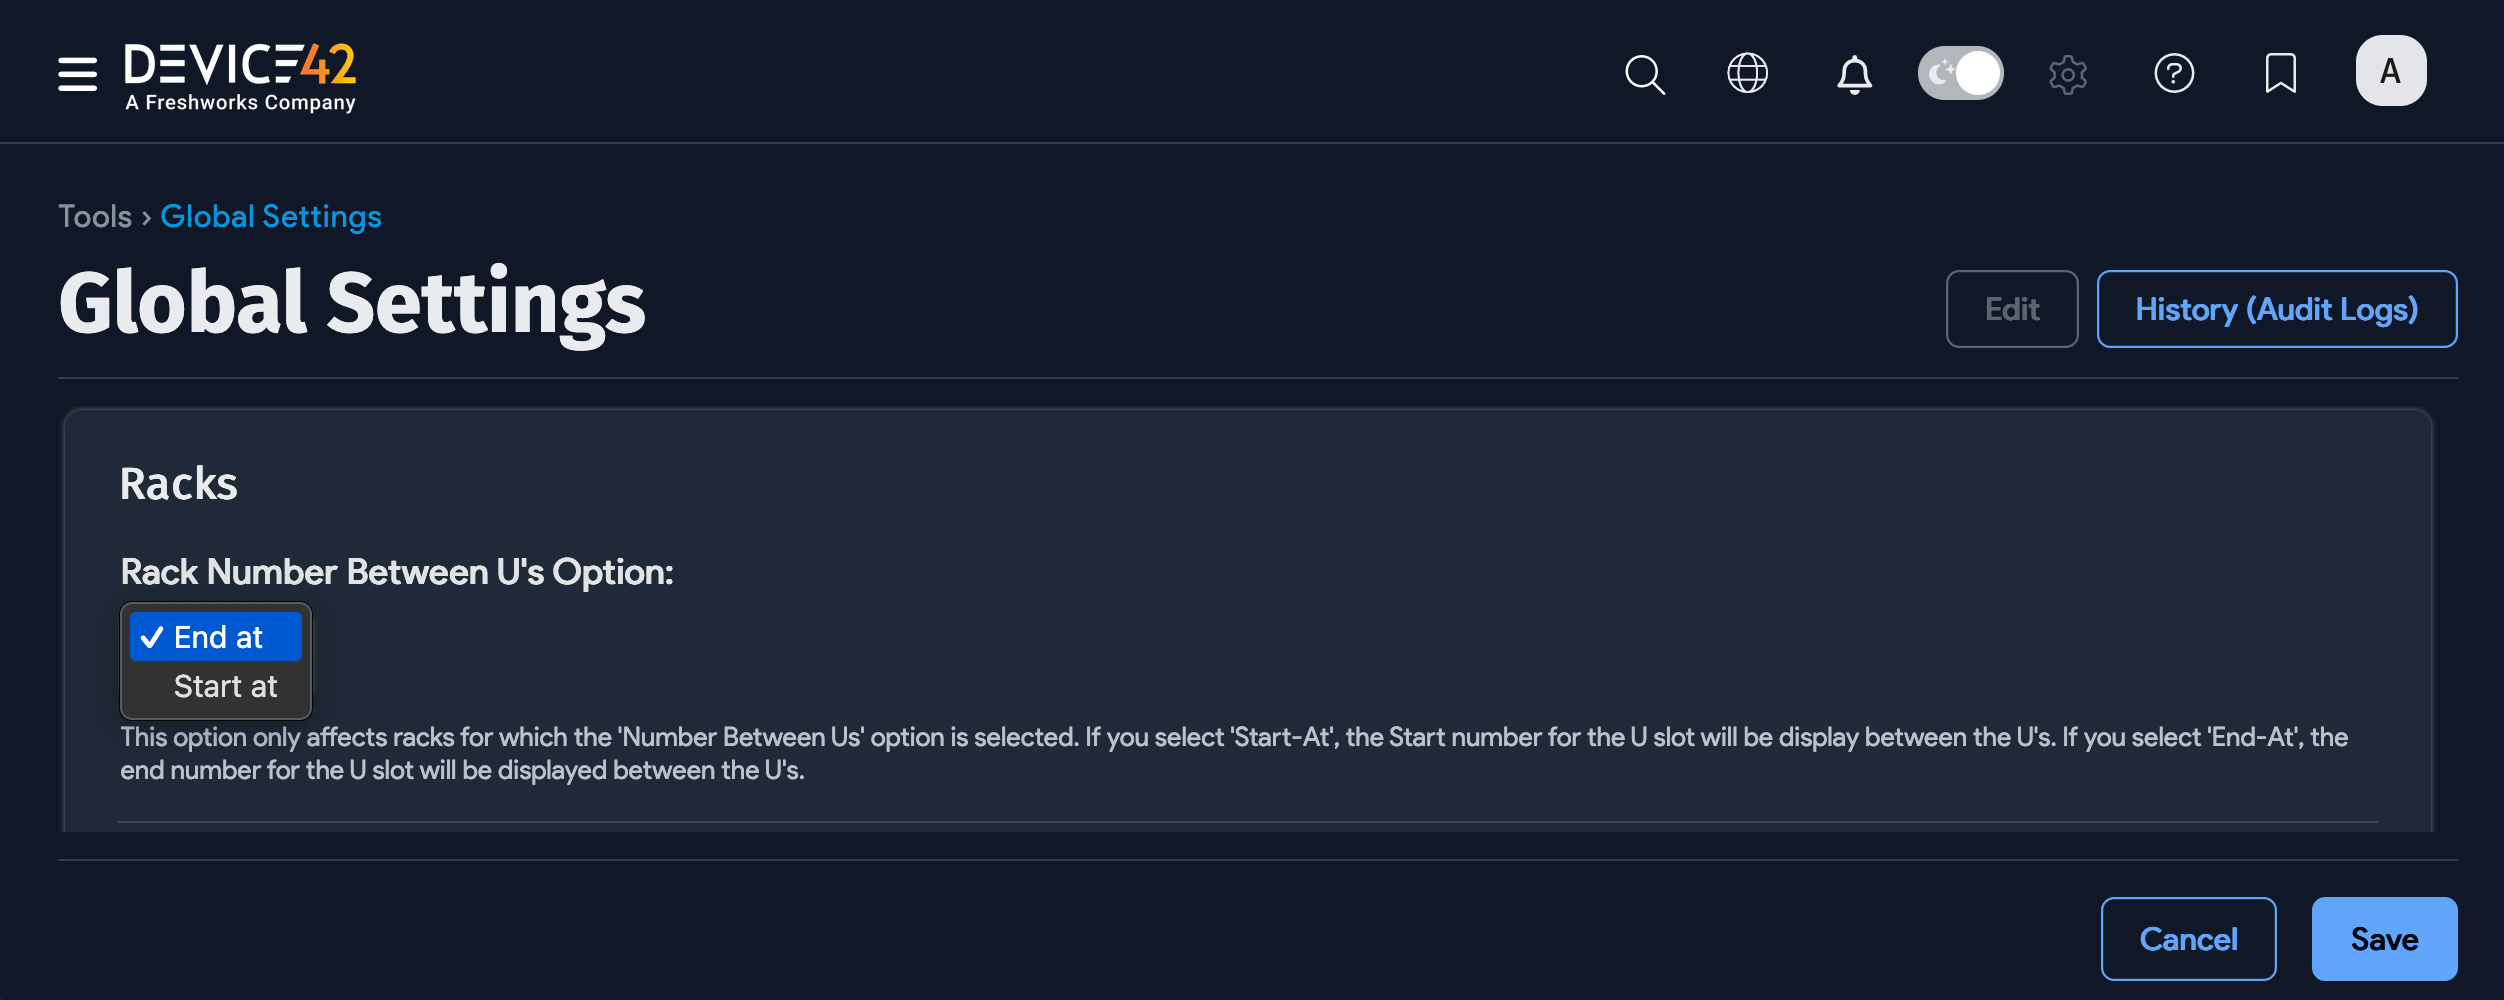Image resolution: width=2504 pixels, height=1000 pixels.
Task: Open the settings gear icon
Action: point(2067,74)
